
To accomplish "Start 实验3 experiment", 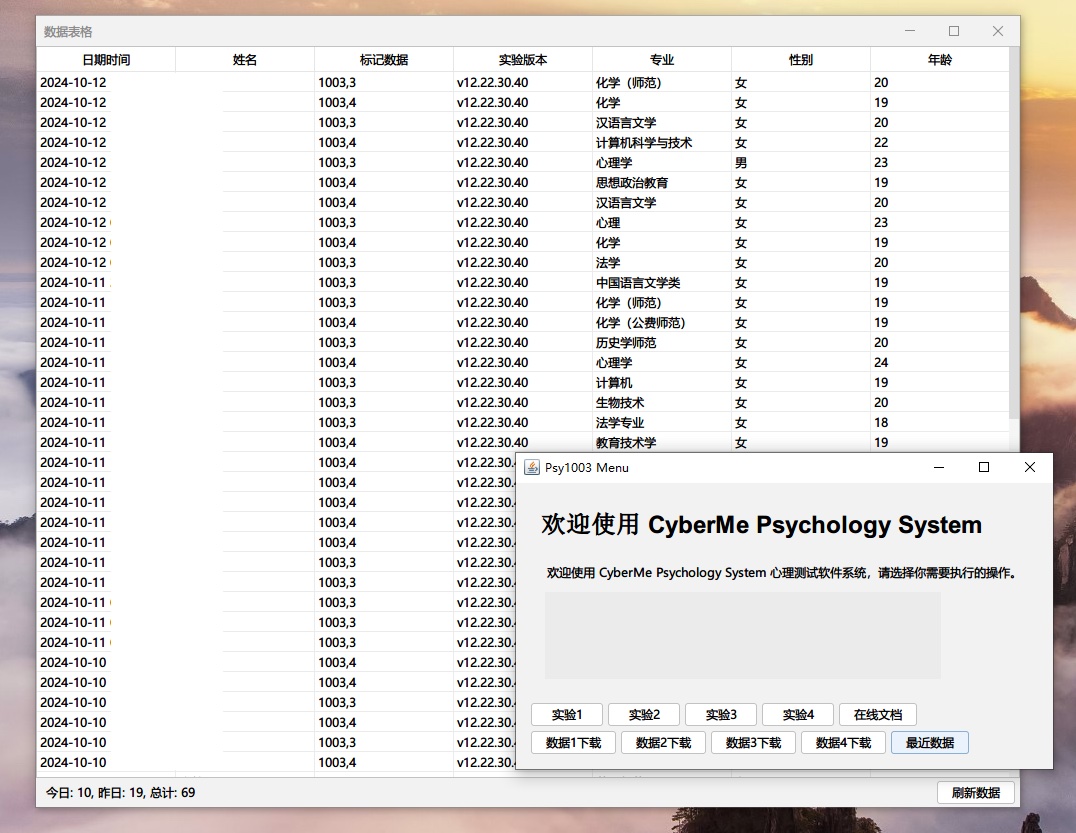I will [x=720, y=715].
